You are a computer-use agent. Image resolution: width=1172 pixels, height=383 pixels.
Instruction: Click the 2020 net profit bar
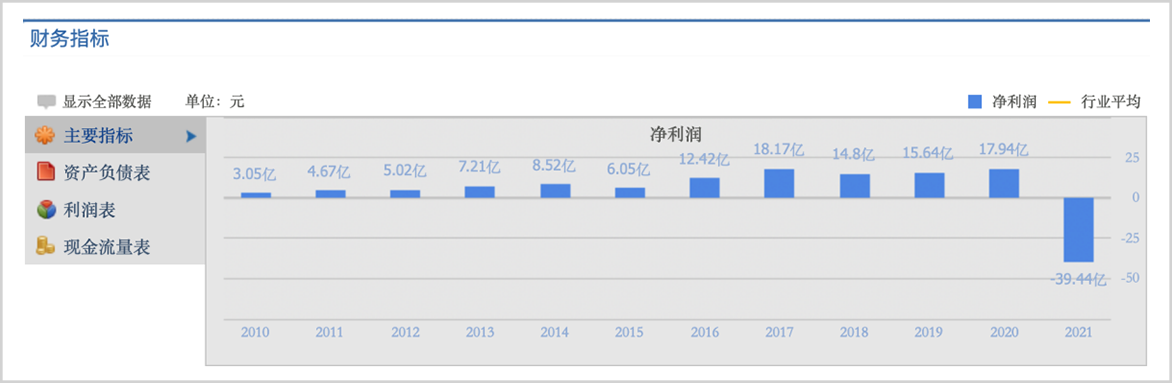(1004, 183)
